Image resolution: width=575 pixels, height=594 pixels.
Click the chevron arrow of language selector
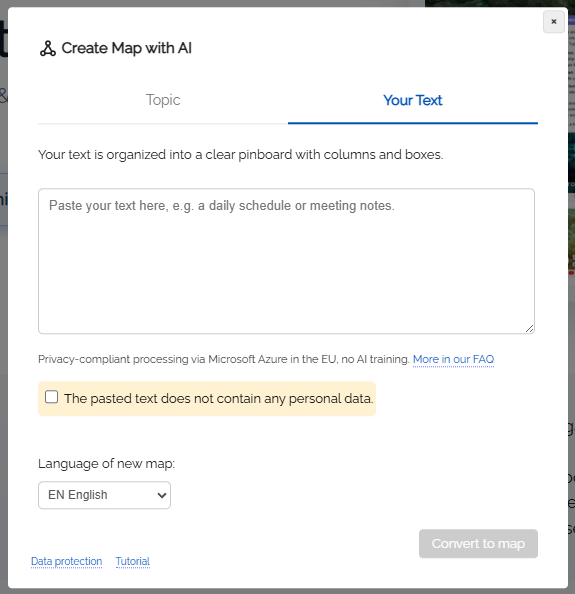[162, 495]
